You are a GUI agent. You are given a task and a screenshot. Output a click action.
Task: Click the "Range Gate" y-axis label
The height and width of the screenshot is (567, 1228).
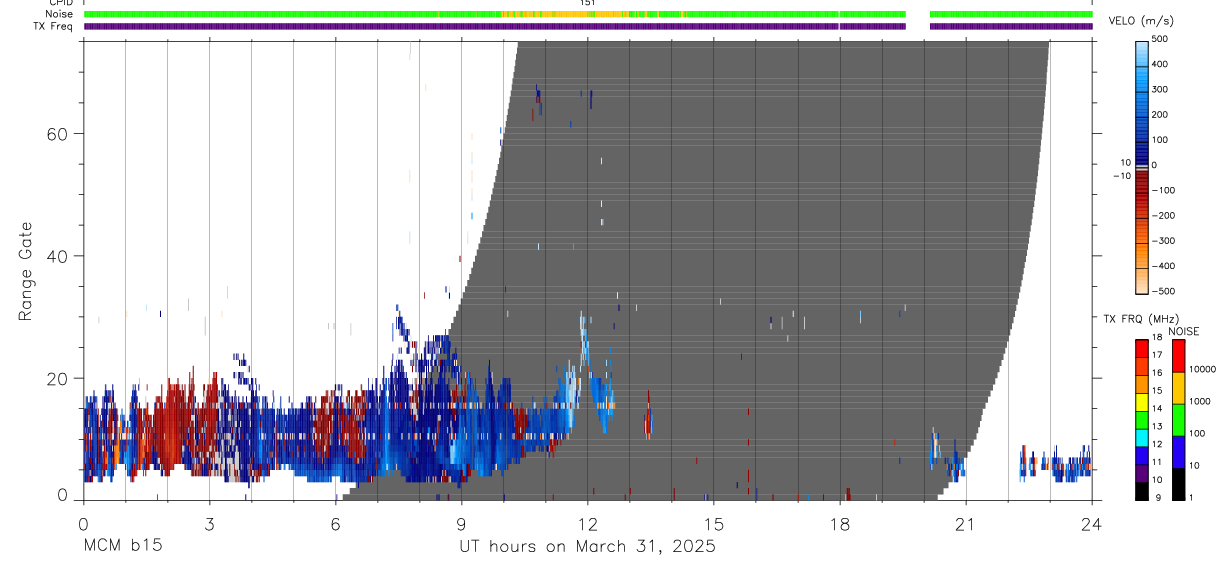(26, 272)
